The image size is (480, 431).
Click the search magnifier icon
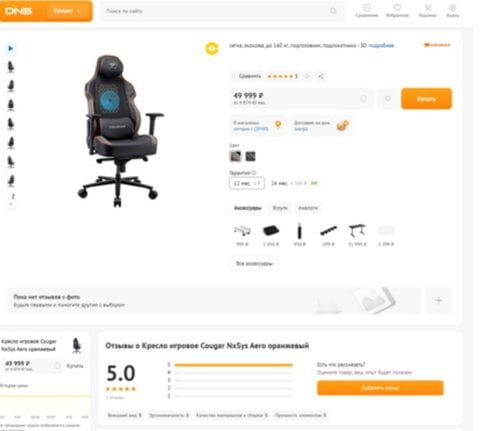point(333,11)
